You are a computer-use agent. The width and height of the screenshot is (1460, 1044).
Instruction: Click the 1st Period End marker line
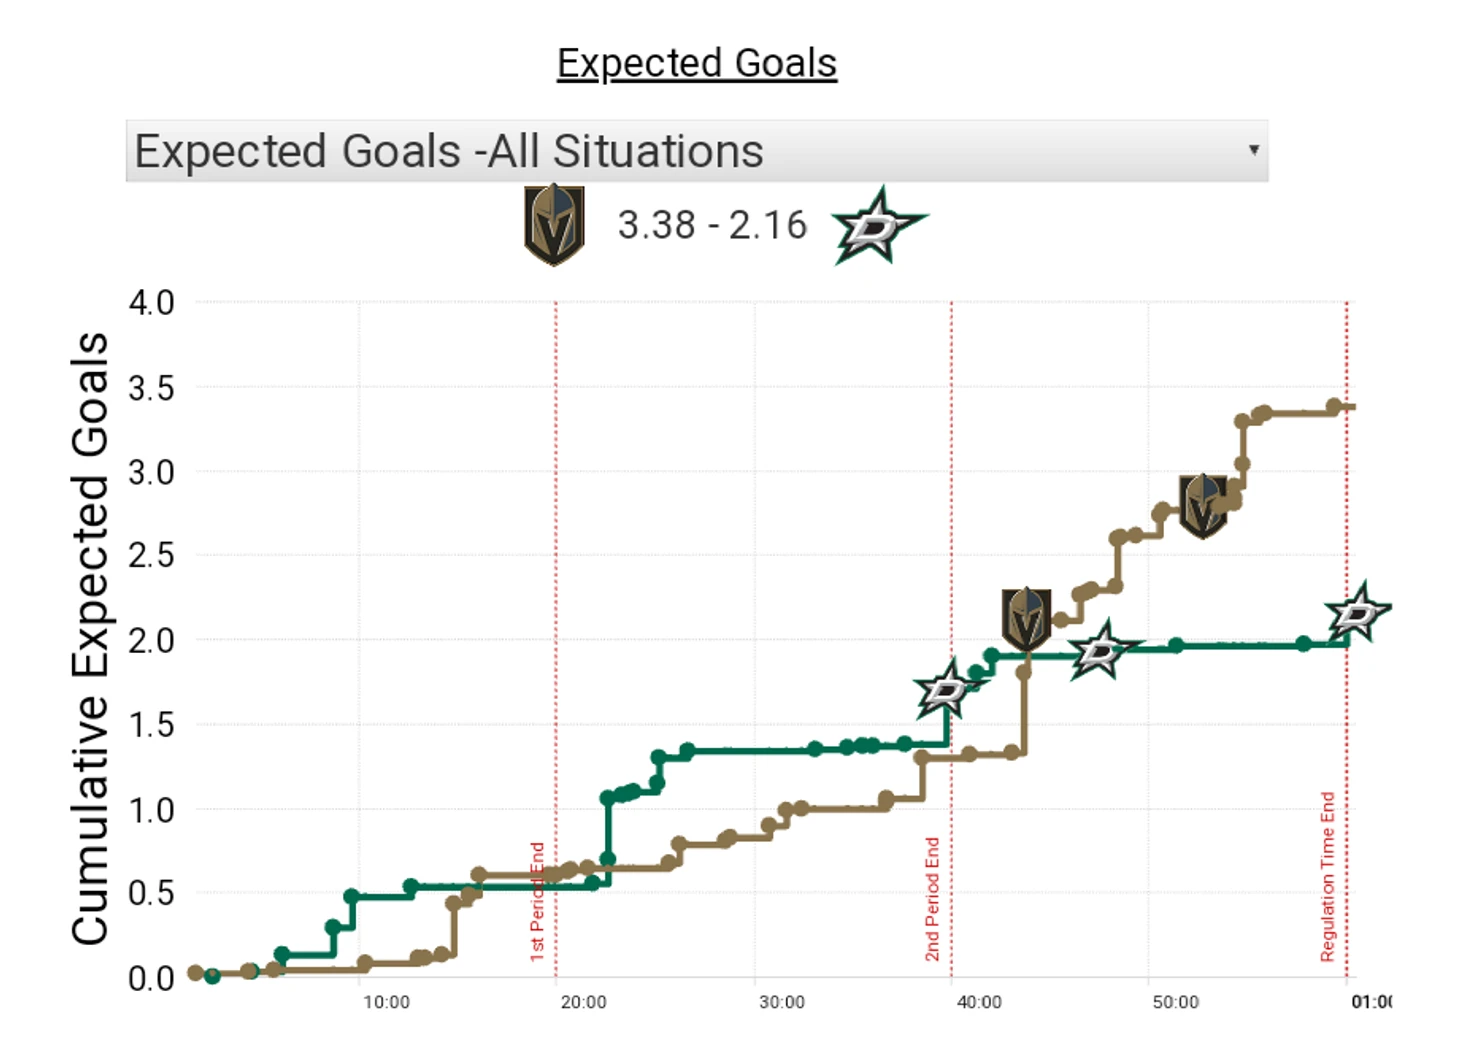point(556,640)
